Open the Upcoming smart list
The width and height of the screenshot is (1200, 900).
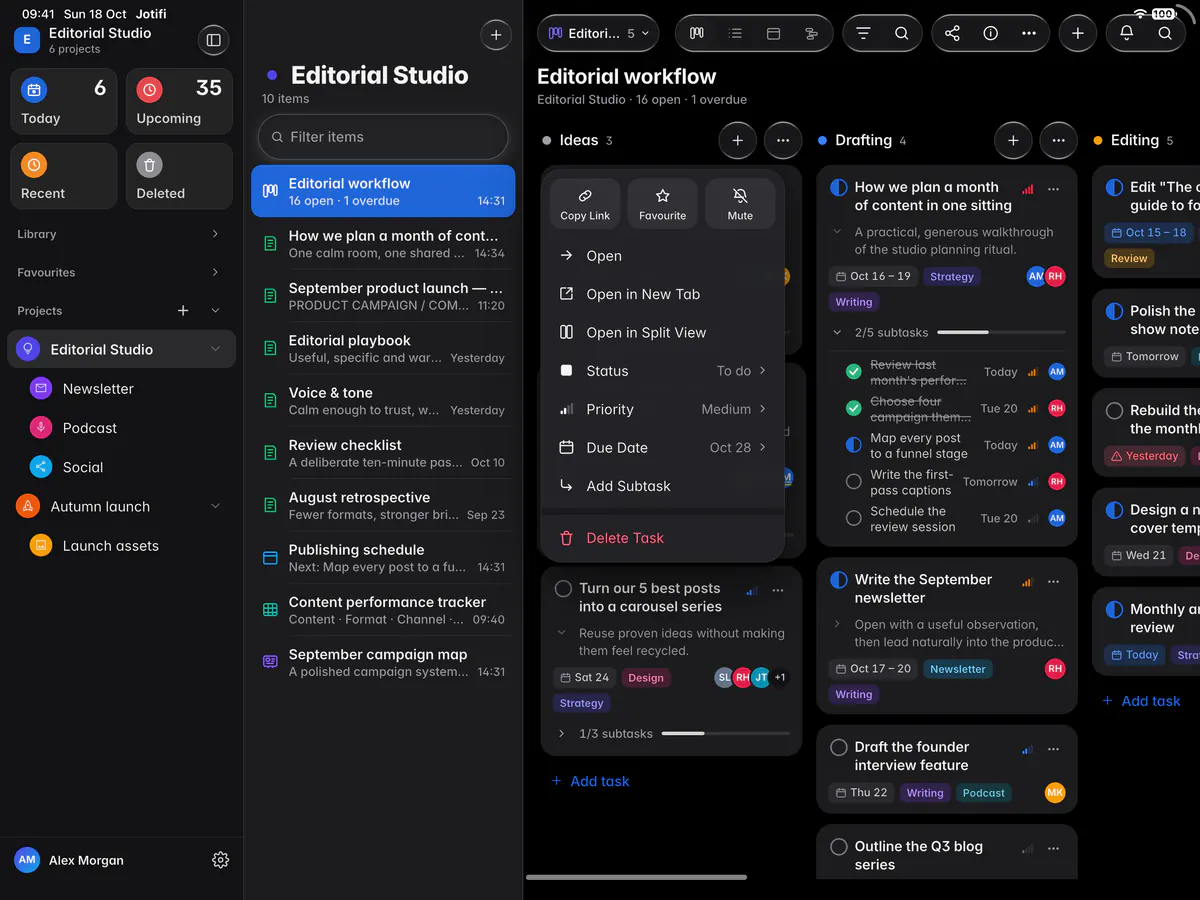179,101
